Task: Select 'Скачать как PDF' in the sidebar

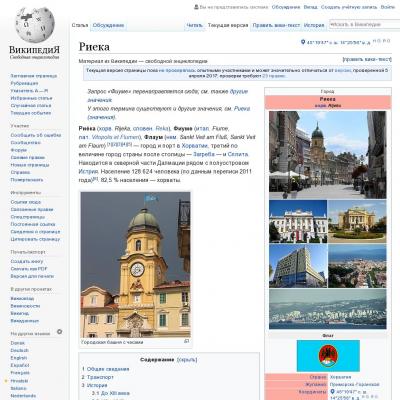Action: point(29,269)
